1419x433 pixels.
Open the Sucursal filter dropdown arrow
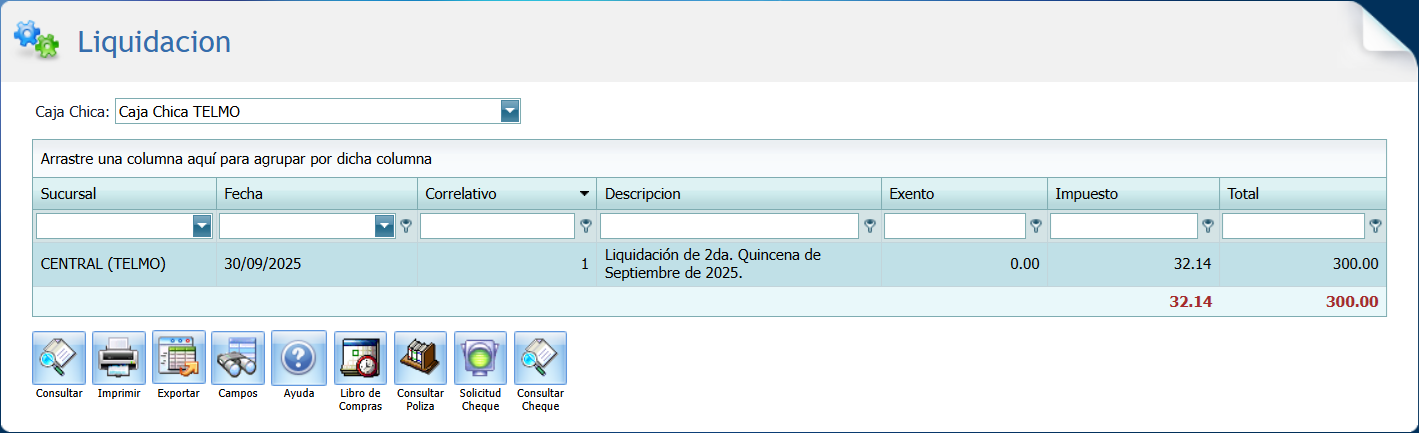(x=202, y=227)
